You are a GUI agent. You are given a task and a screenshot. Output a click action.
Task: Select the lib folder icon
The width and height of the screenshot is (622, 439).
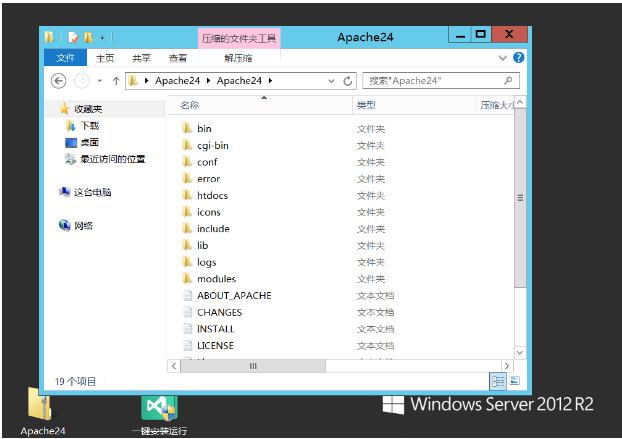point(187,245)
